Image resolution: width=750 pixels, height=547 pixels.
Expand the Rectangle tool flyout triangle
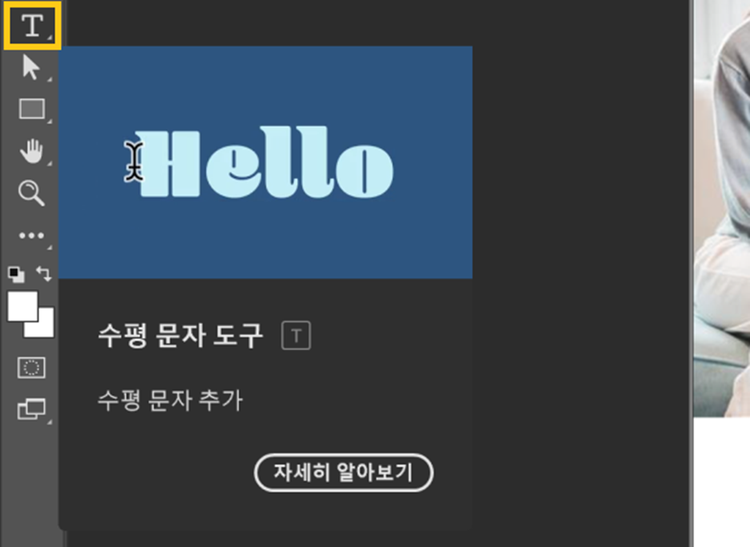[x=49, y=121]
